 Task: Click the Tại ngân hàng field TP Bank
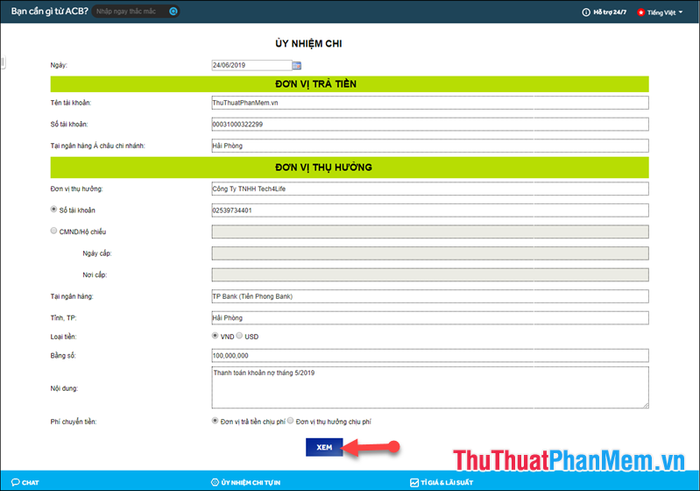click(430, 296)
